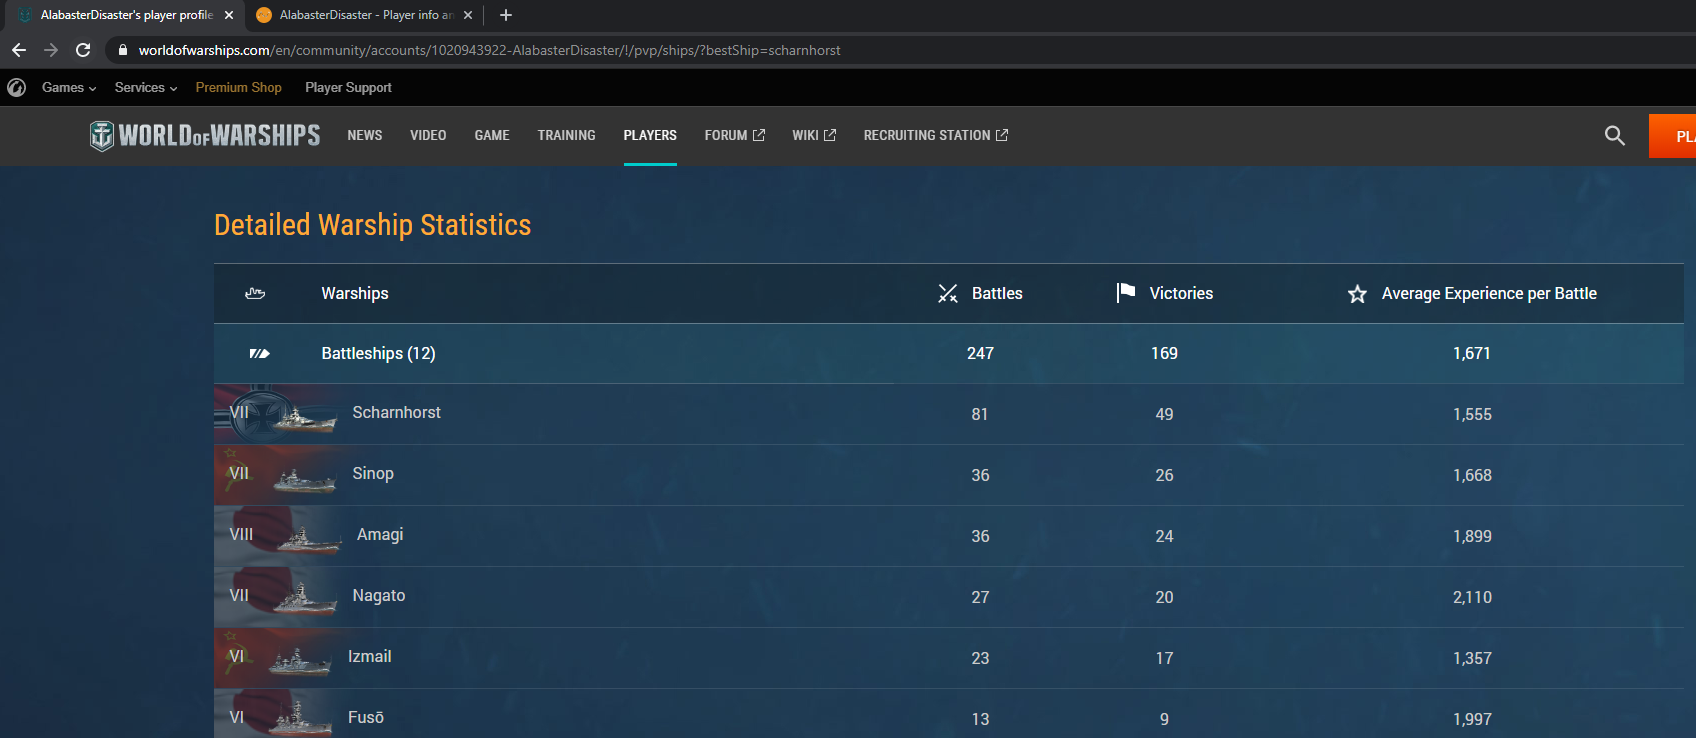Screen dimensions: 1696x738
Task: Click Scharnhorst's 81 battles value
Action: point(980,414)
